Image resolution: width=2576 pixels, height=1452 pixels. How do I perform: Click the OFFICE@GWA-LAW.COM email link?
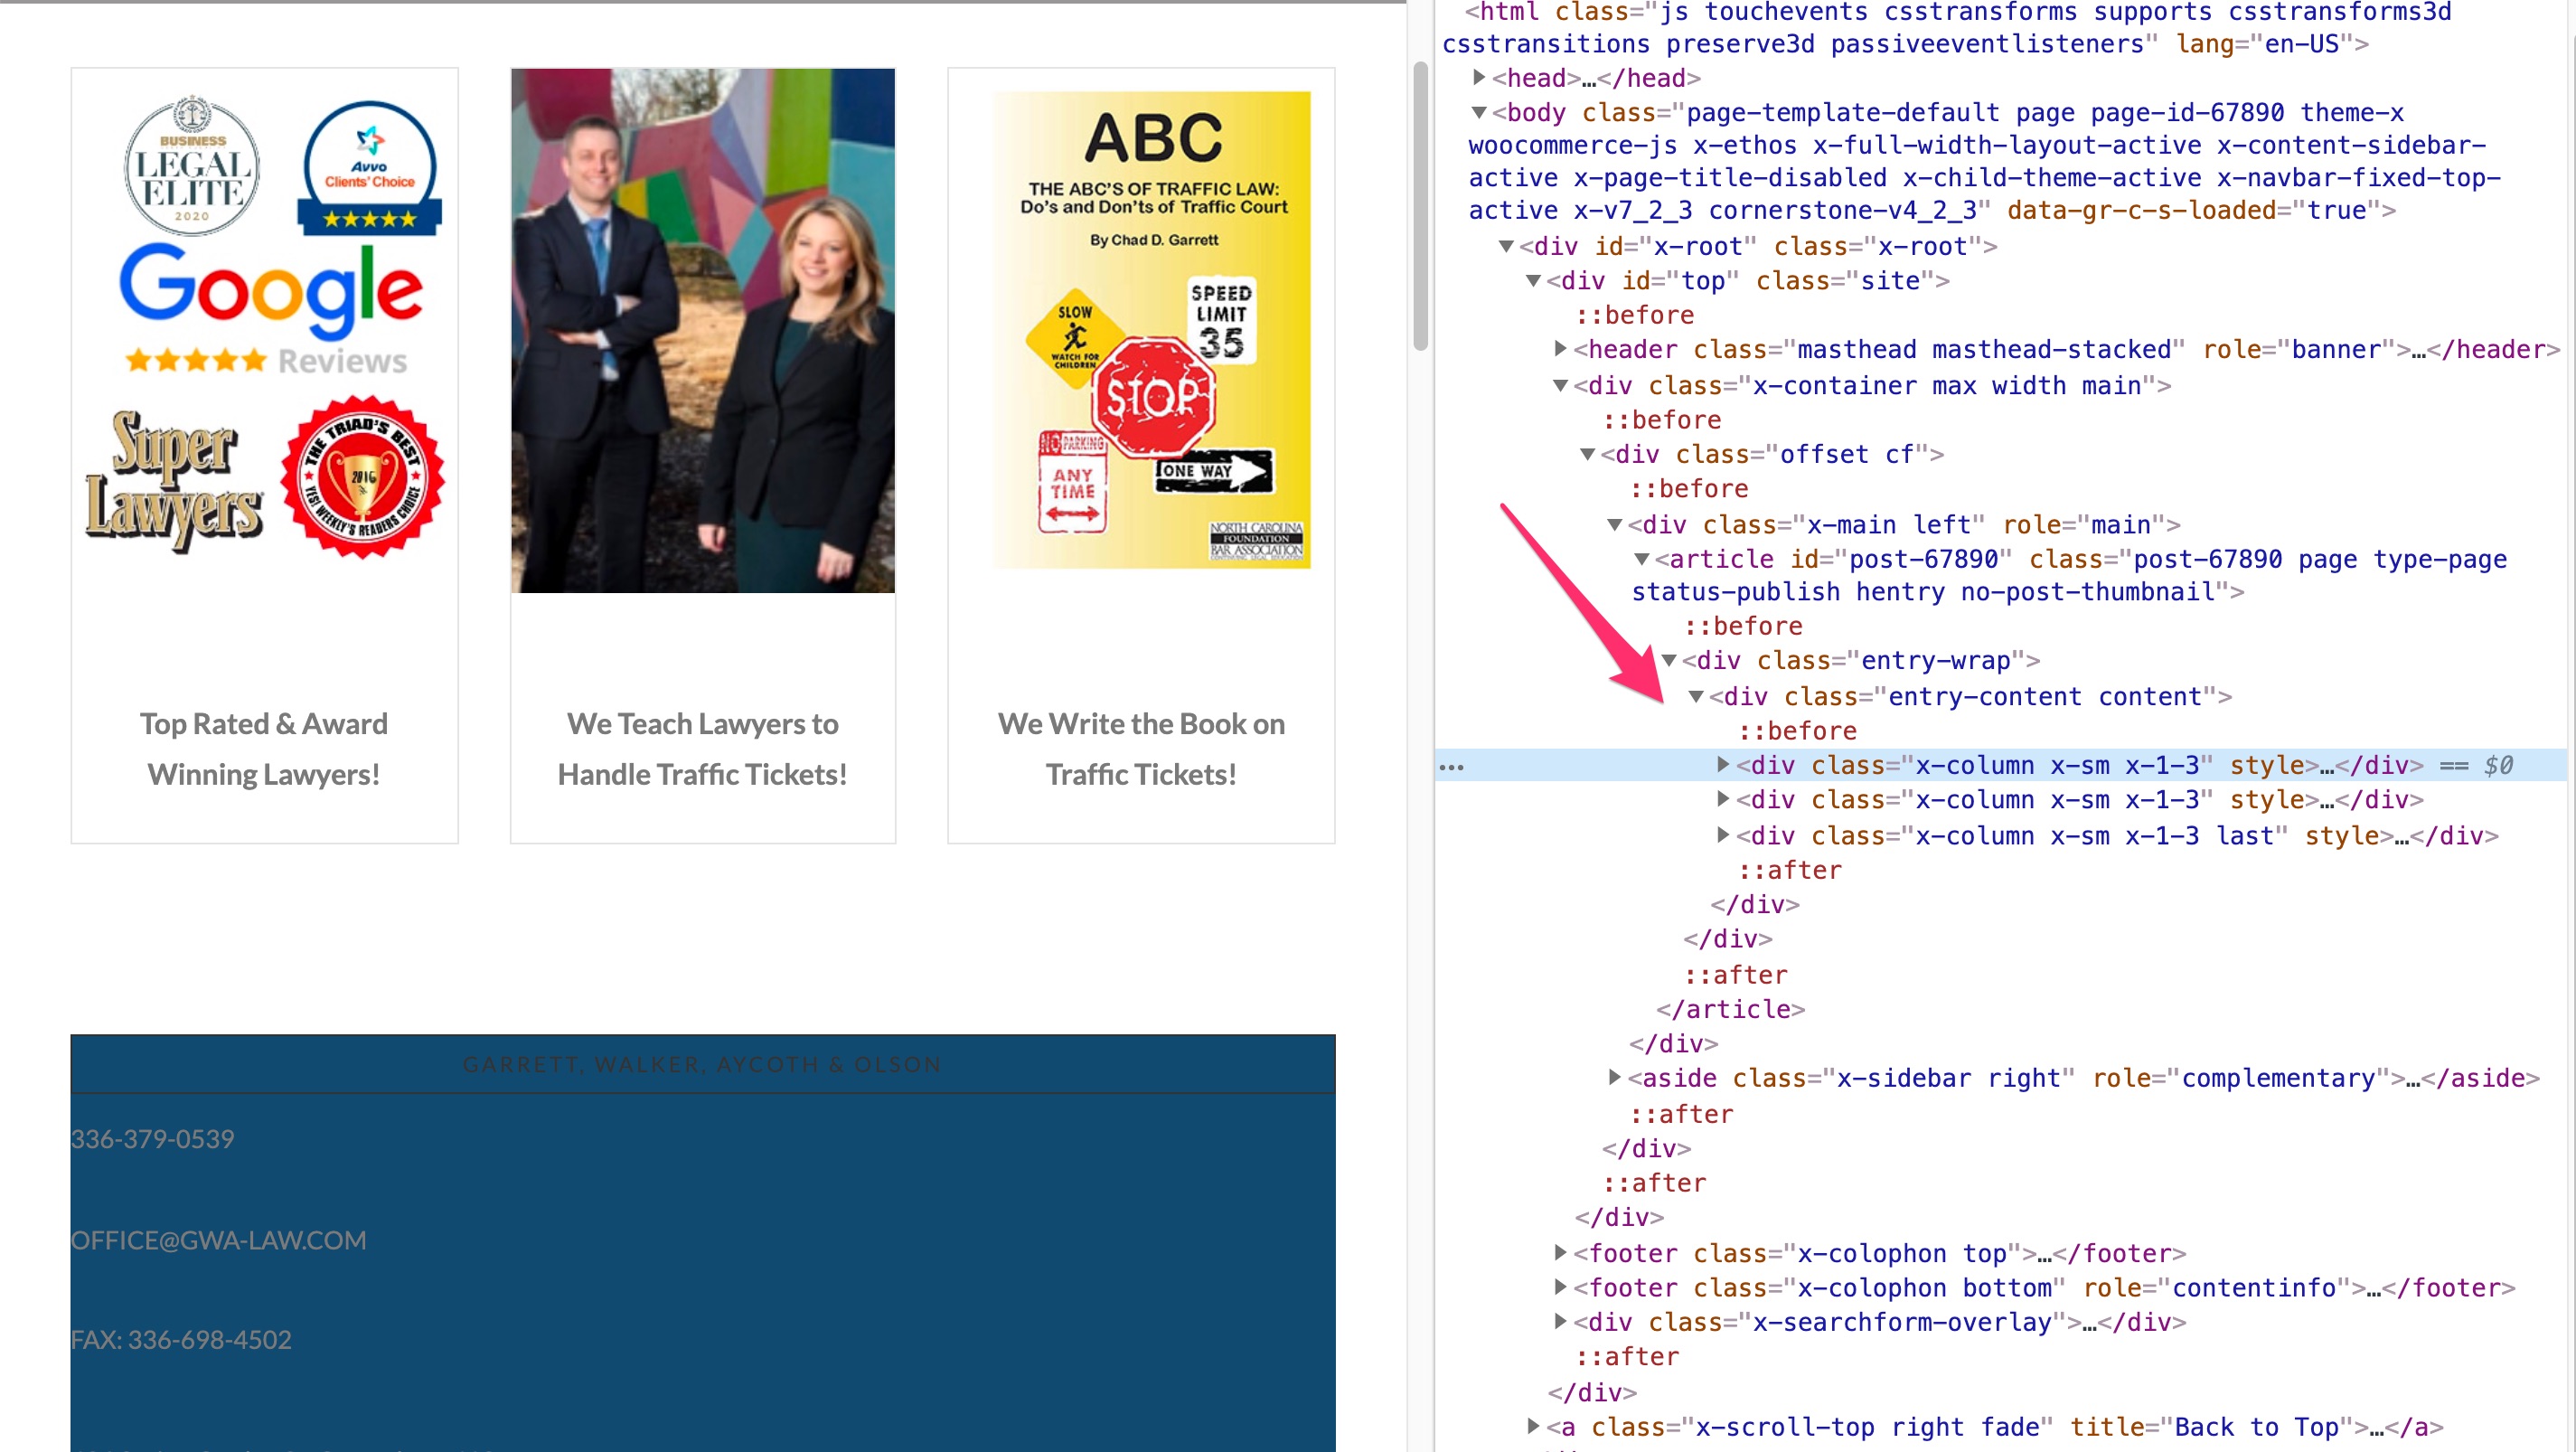point(218,1240)
